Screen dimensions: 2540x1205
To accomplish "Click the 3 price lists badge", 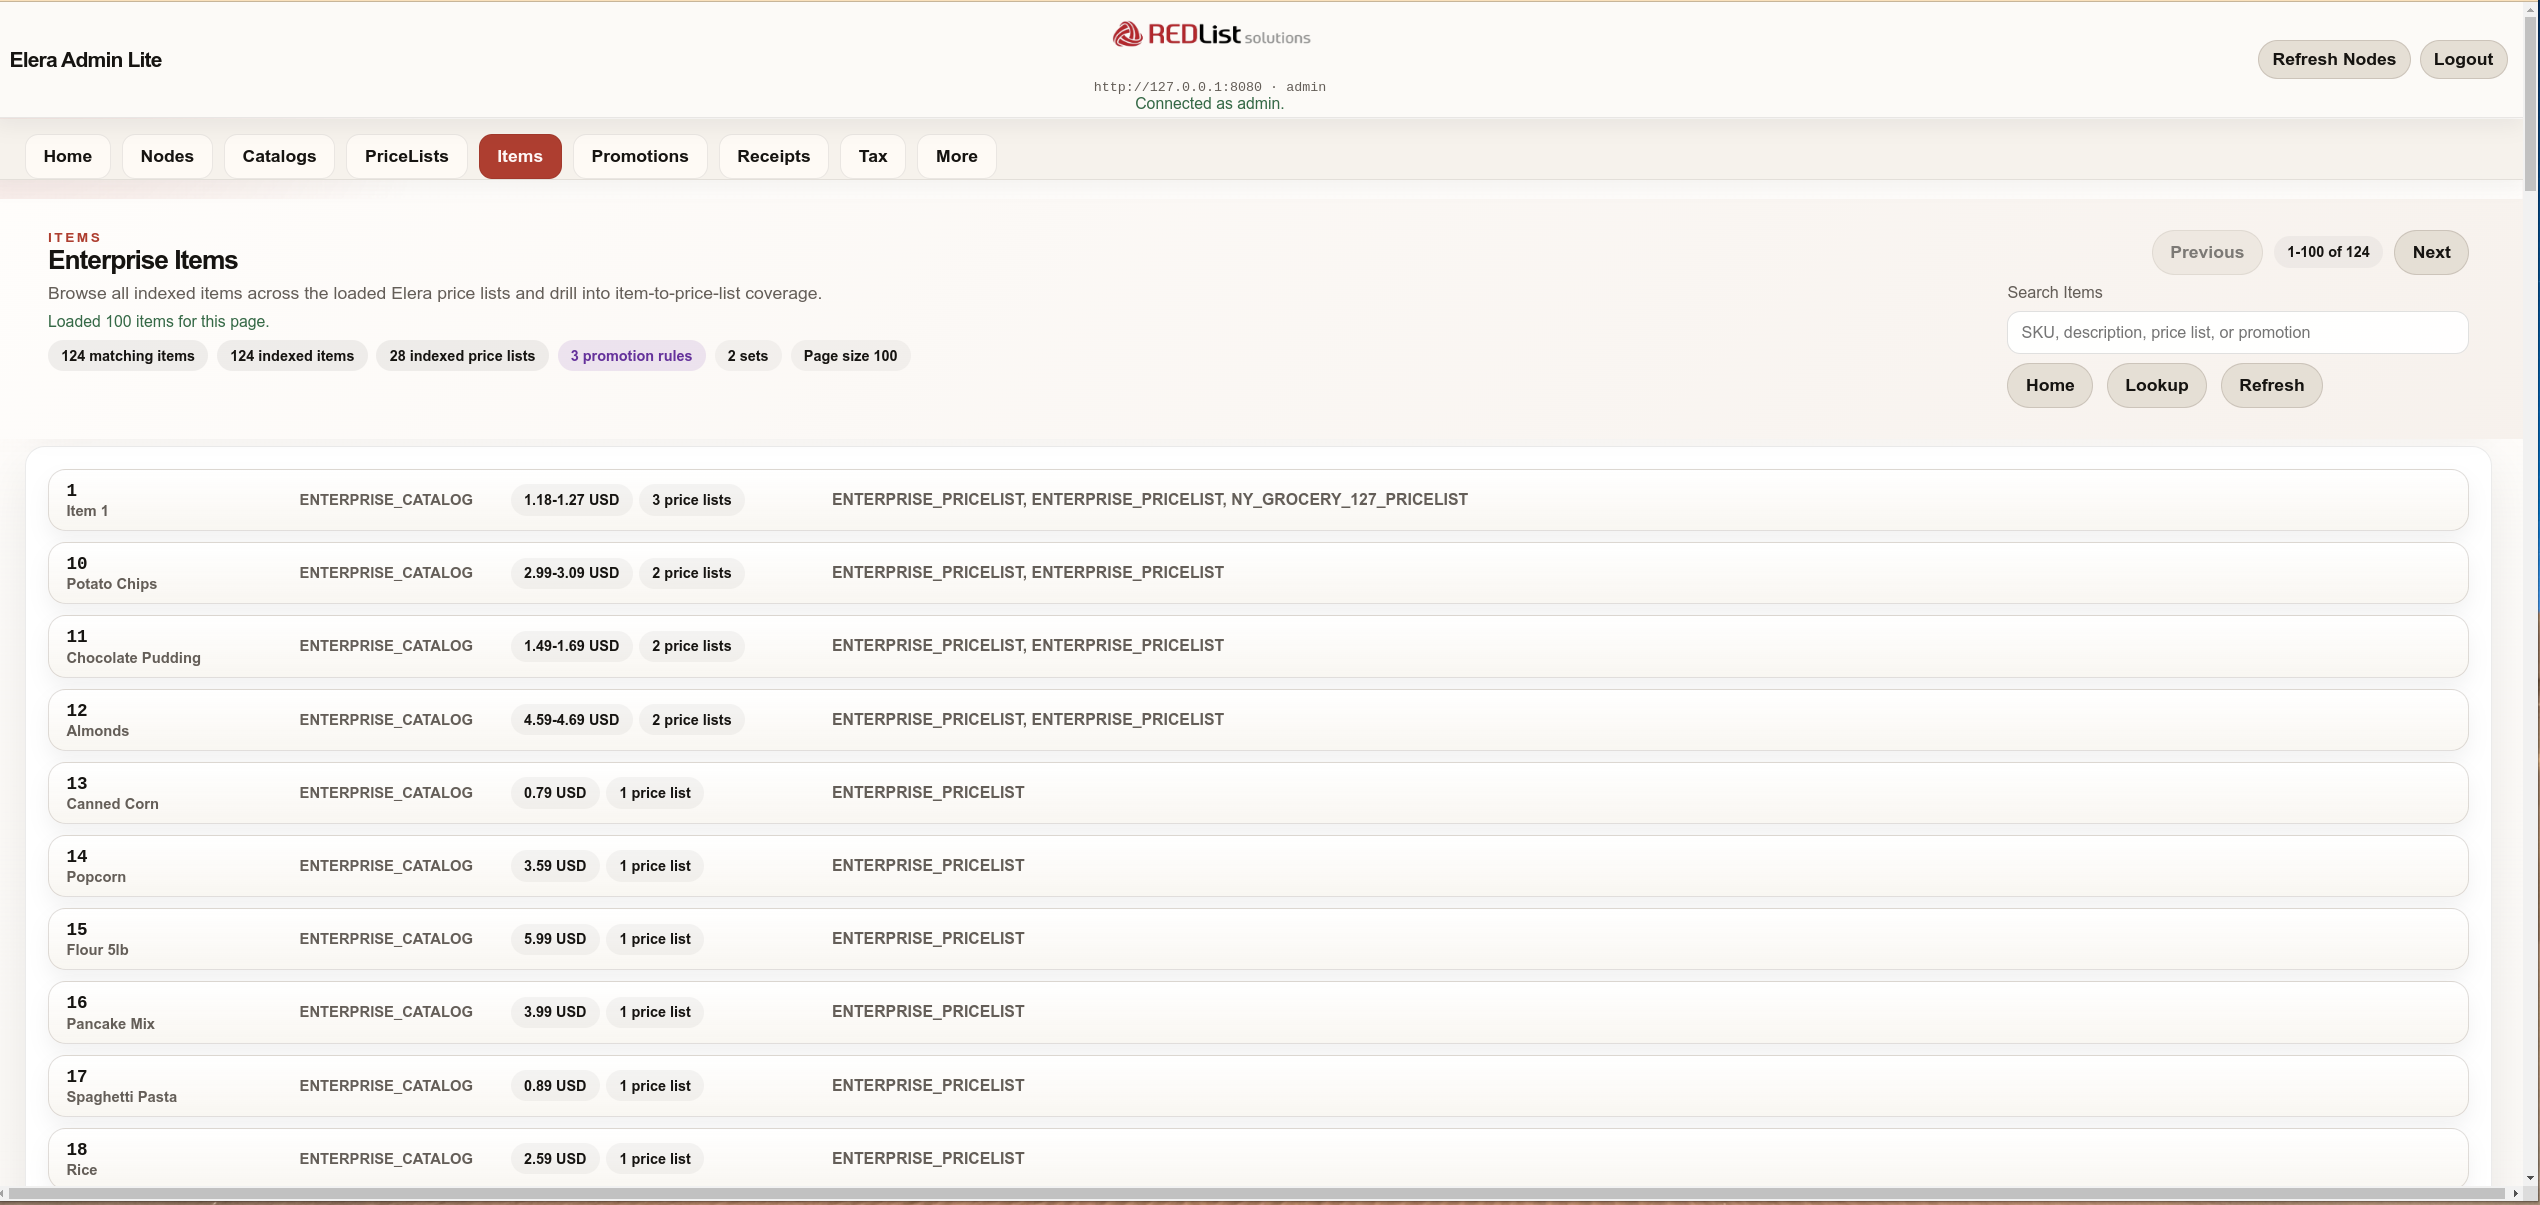I will pyautogui.click(x=691, y=500).
